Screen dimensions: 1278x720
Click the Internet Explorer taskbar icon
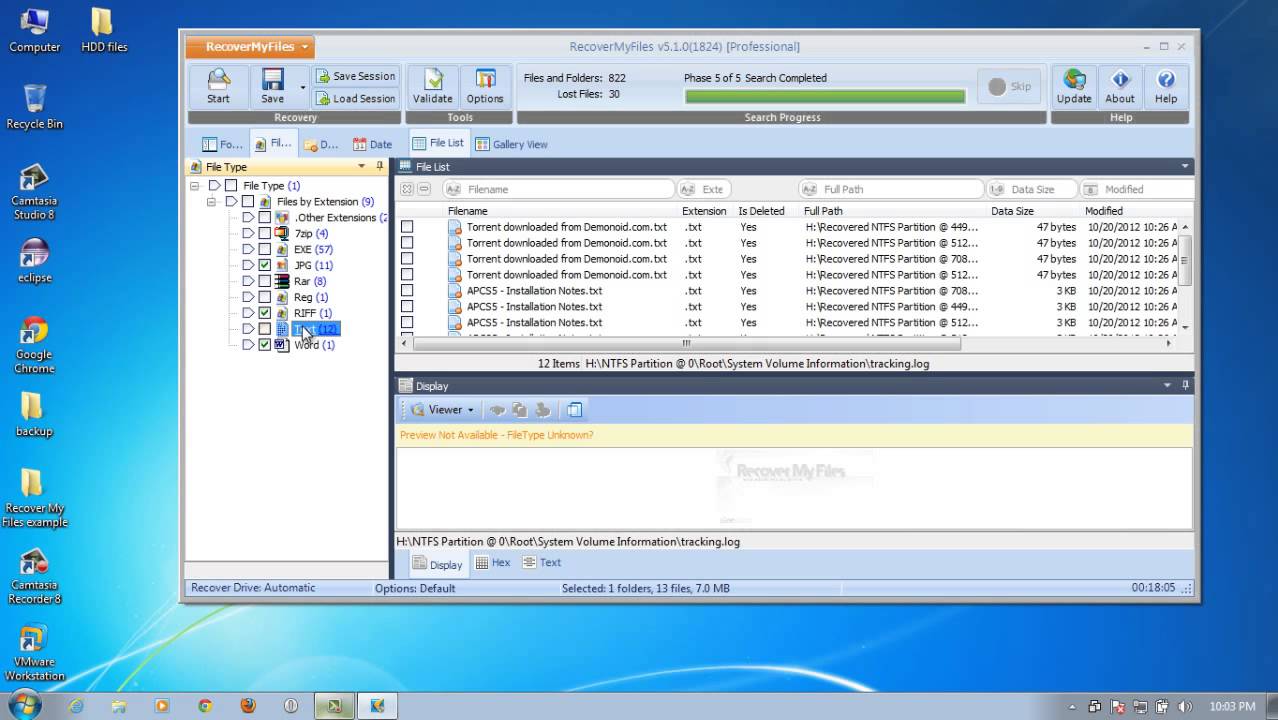(x=76, y=706)
